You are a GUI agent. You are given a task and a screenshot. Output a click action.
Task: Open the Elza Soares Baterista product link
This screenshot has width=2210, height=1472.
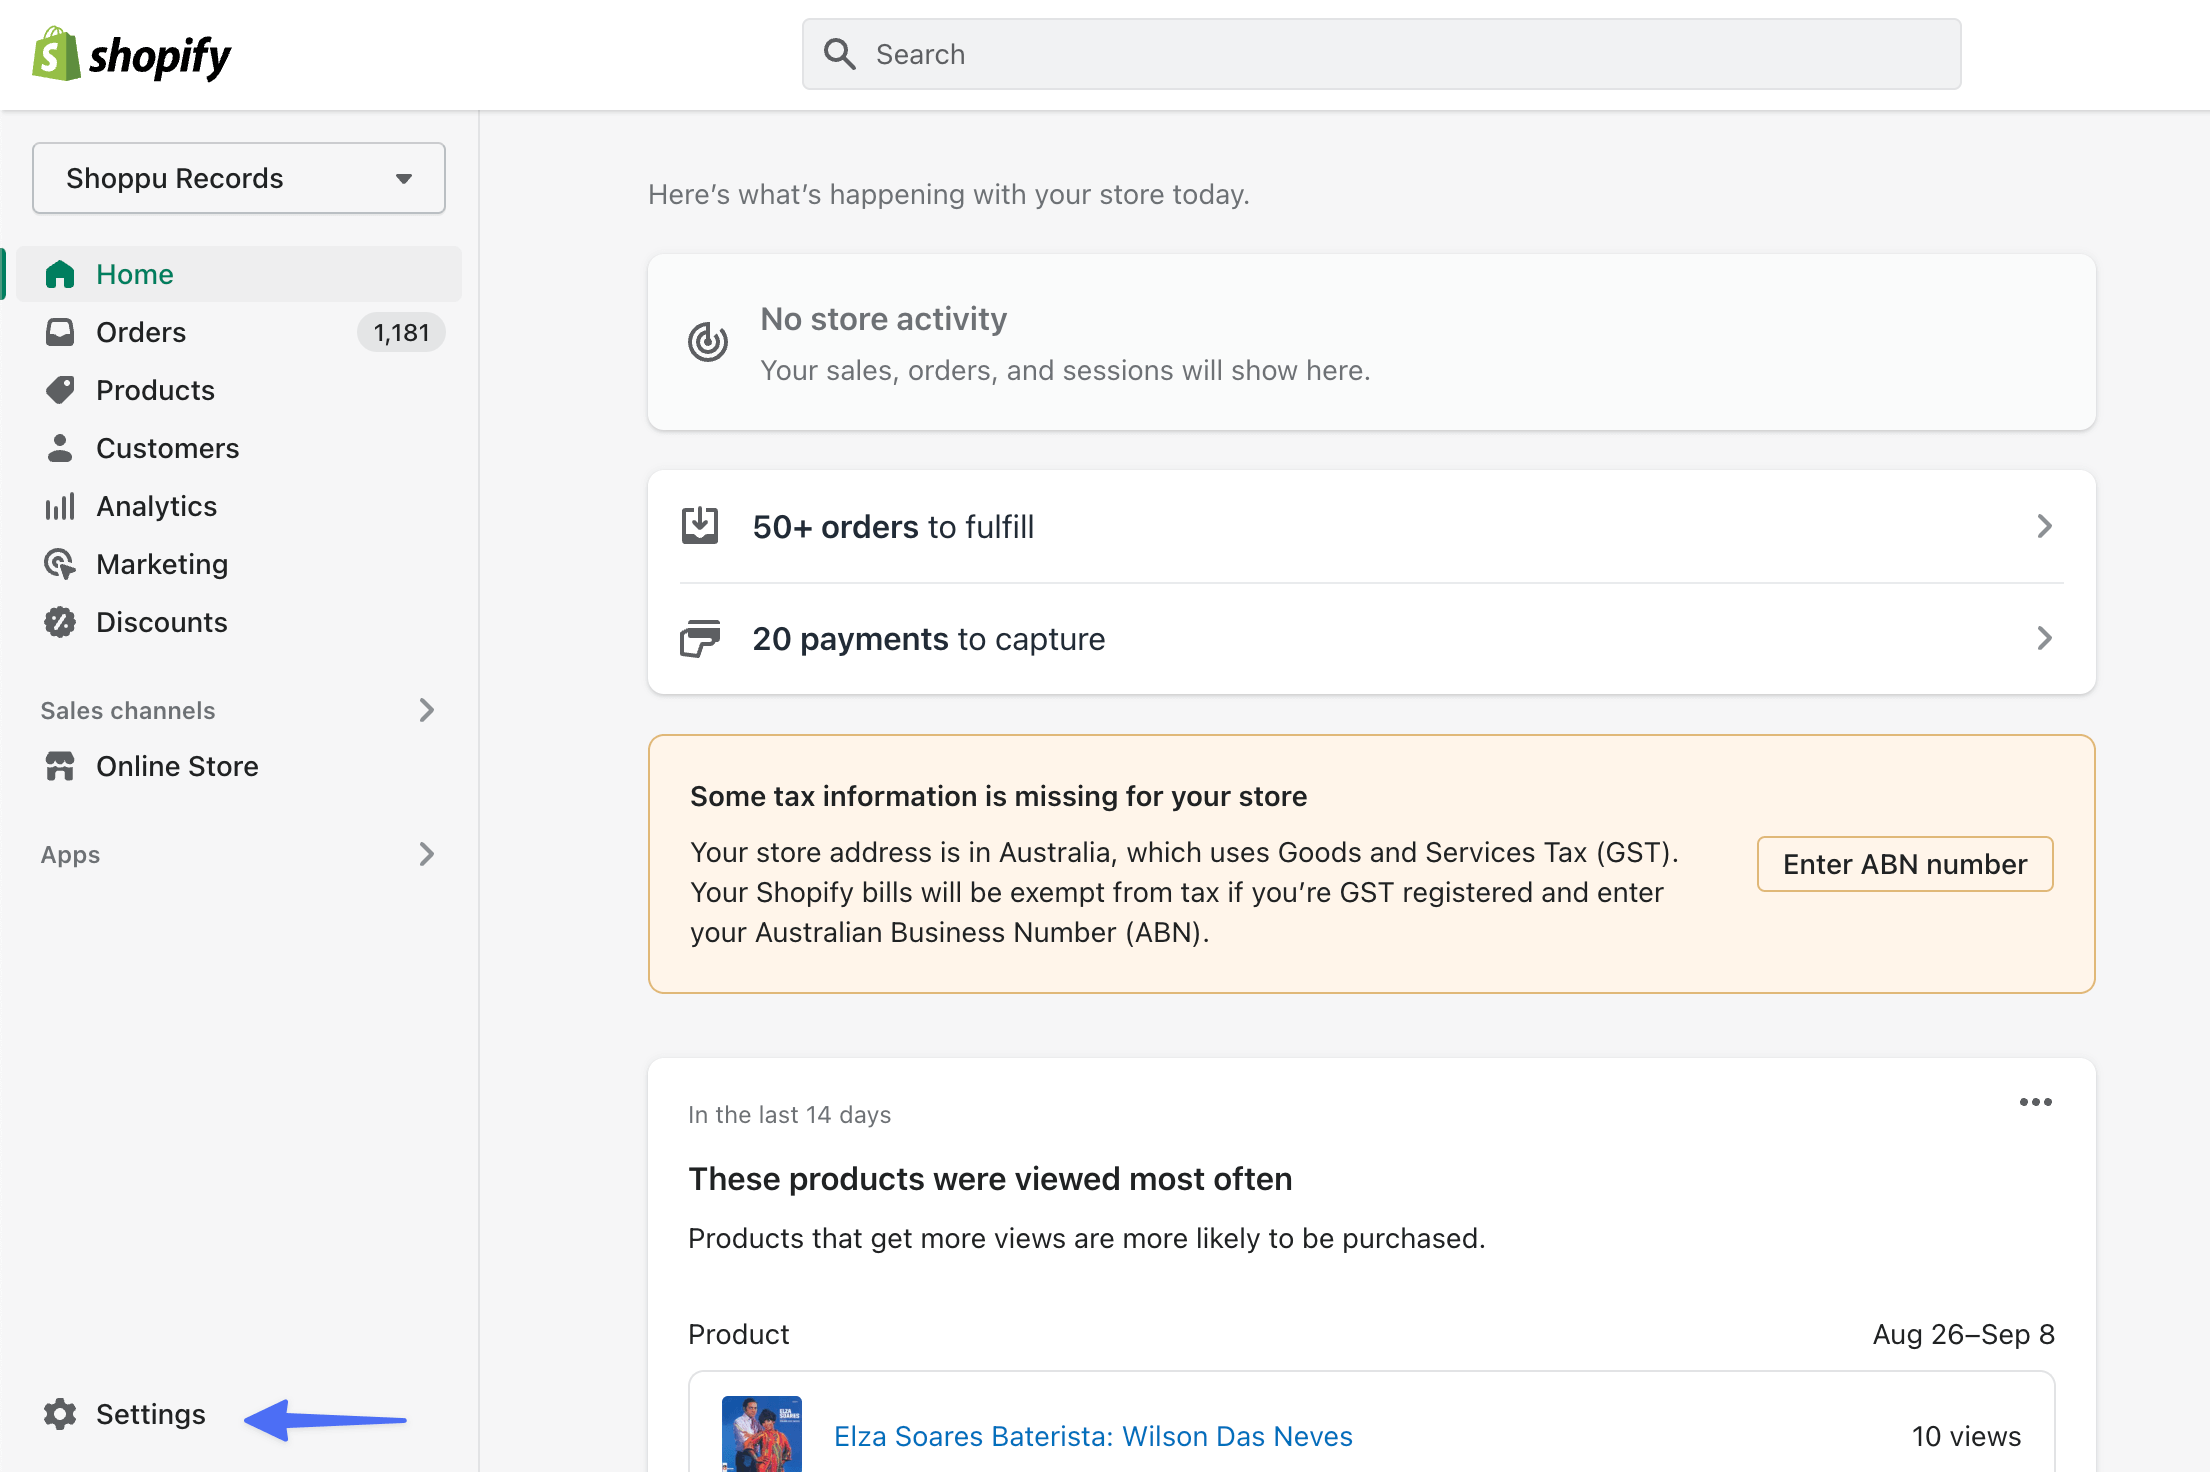click(1092, 1436)
